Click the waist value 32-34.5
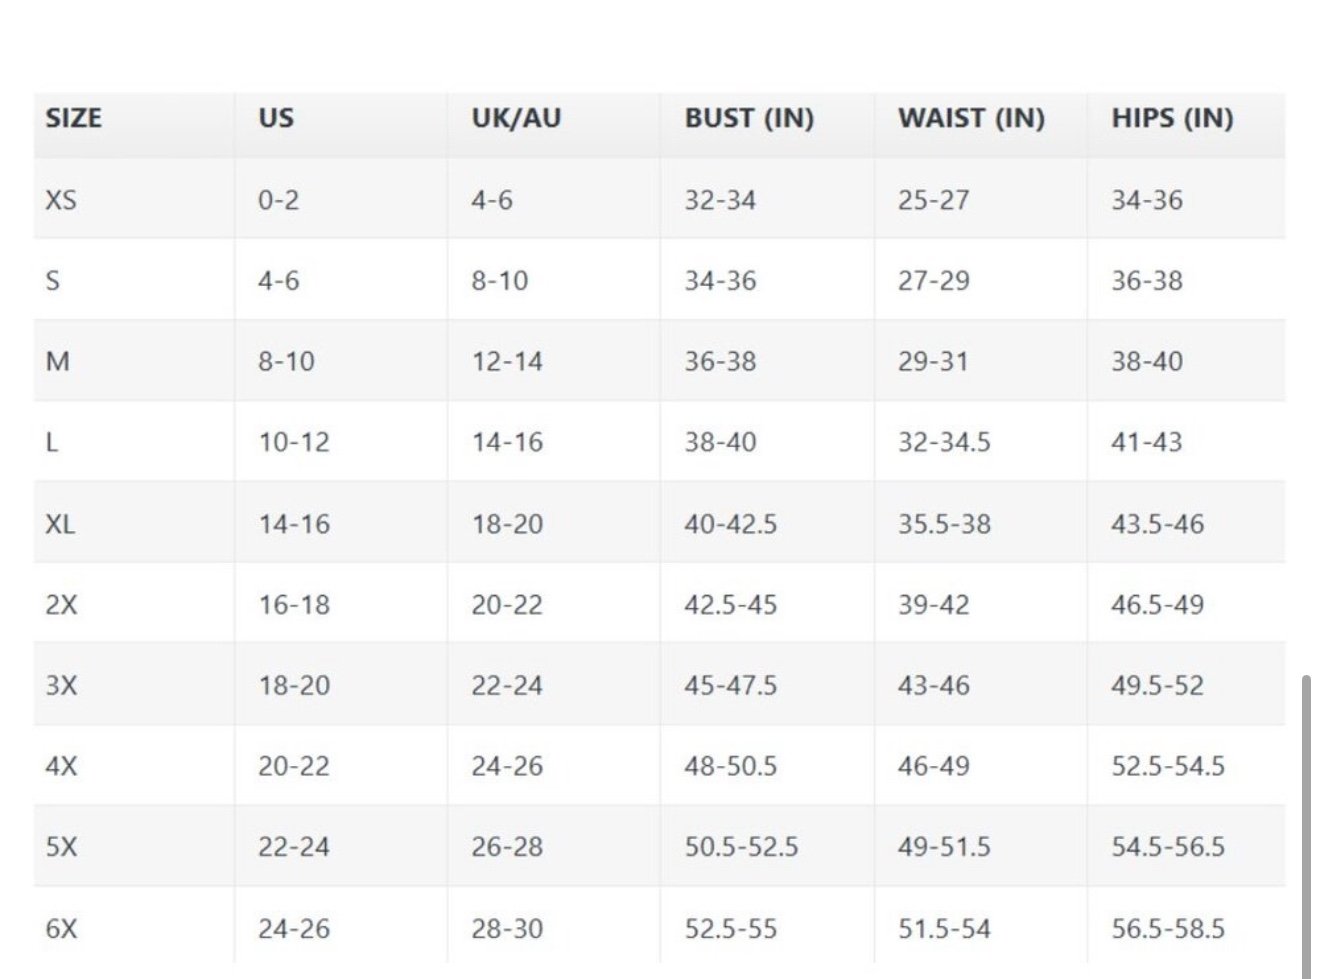This screenshot has height=979, width=1320. point(944,442)
